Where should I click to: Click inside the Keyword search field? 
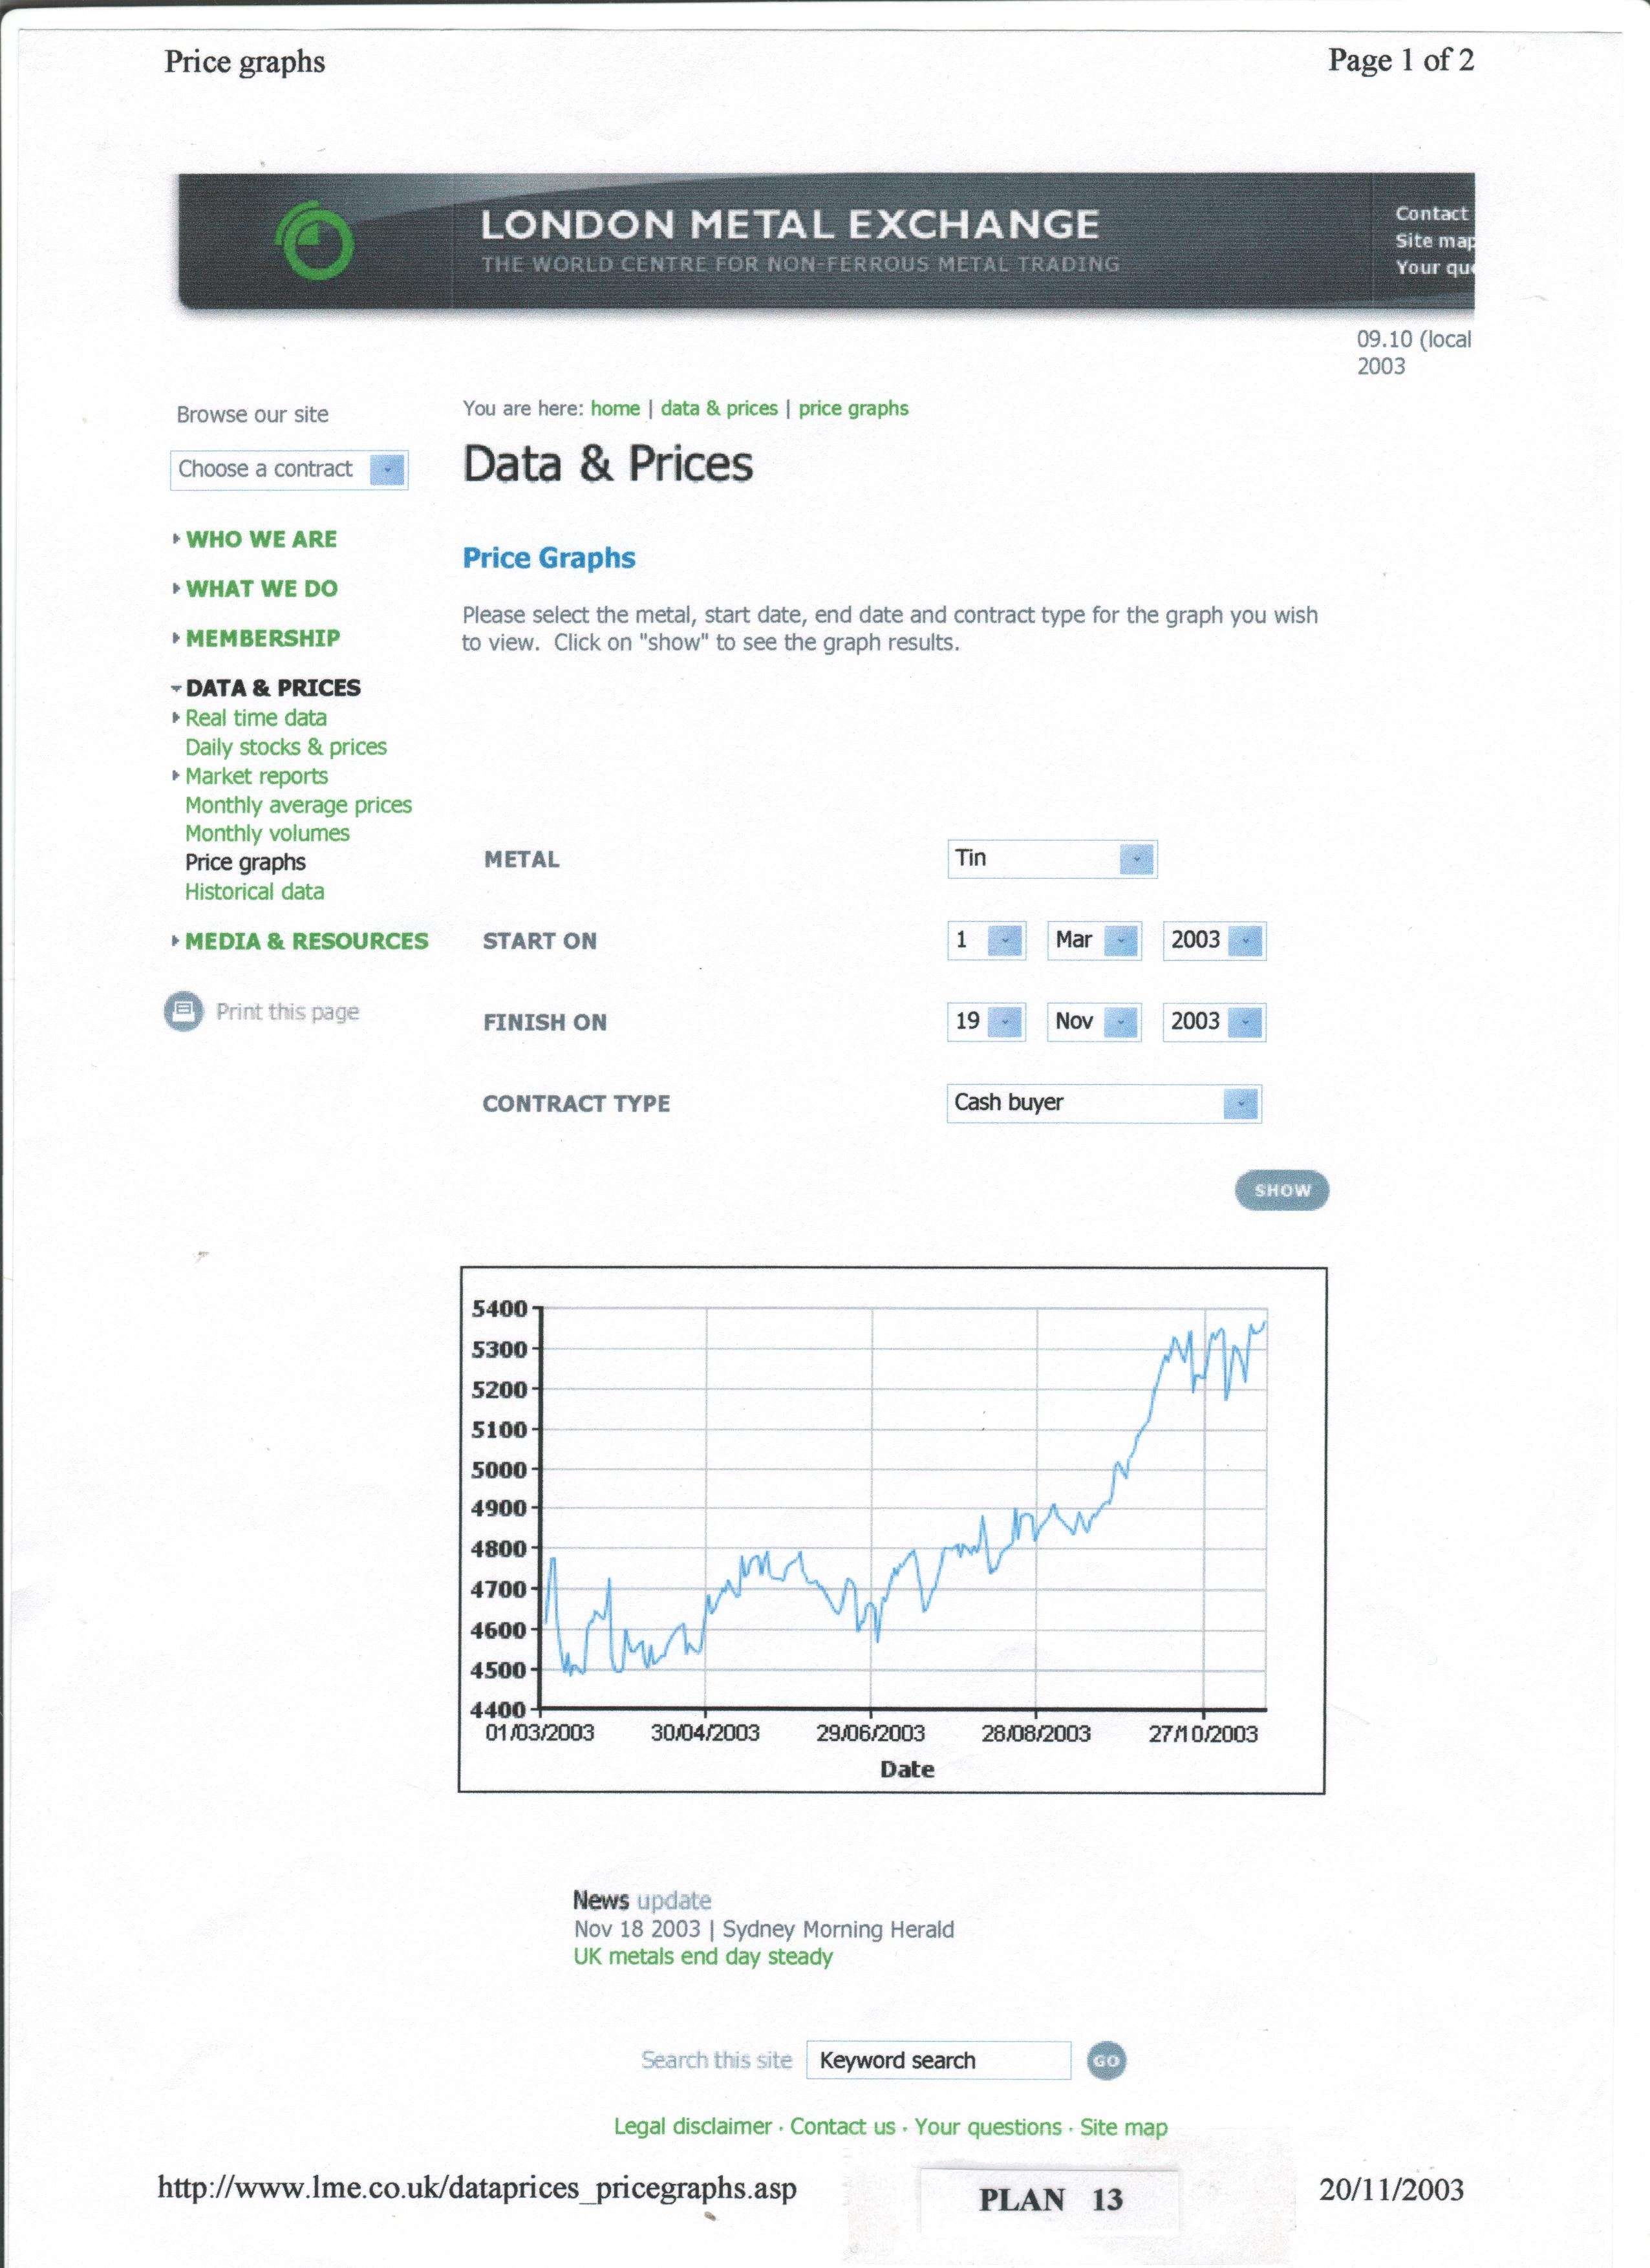click(938, 2061)
